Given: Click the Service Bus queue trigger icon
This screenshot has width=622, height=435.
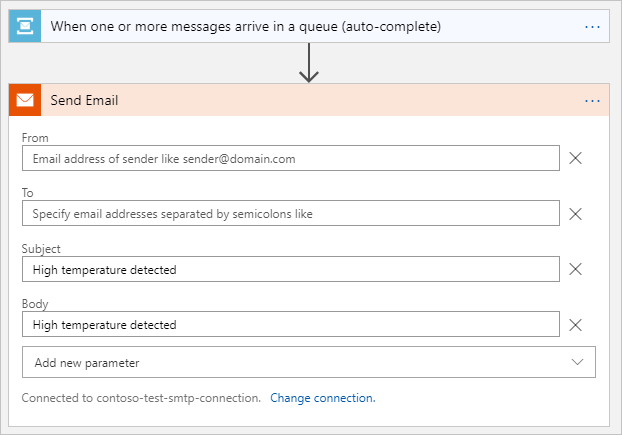Looking at the screenshot, I should click(x=25, y=26).
